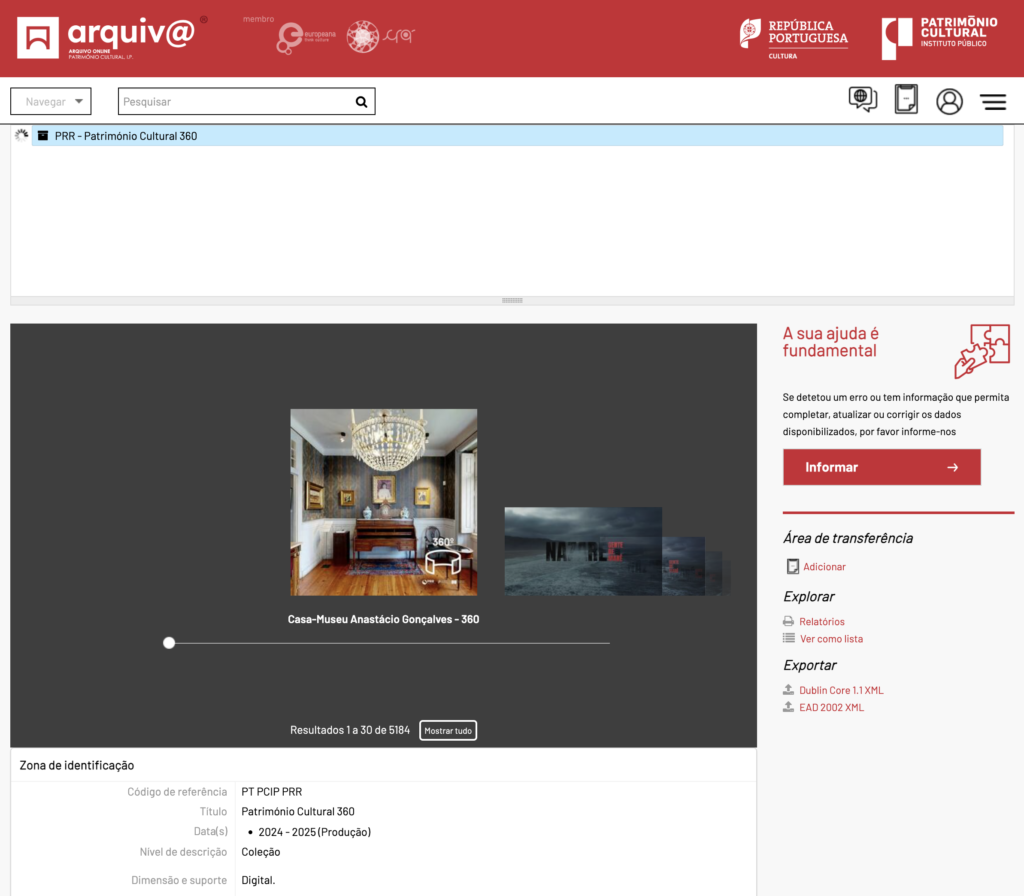Click into the Pesquisar search field
1024x896 pixels.
click(235, 101)
